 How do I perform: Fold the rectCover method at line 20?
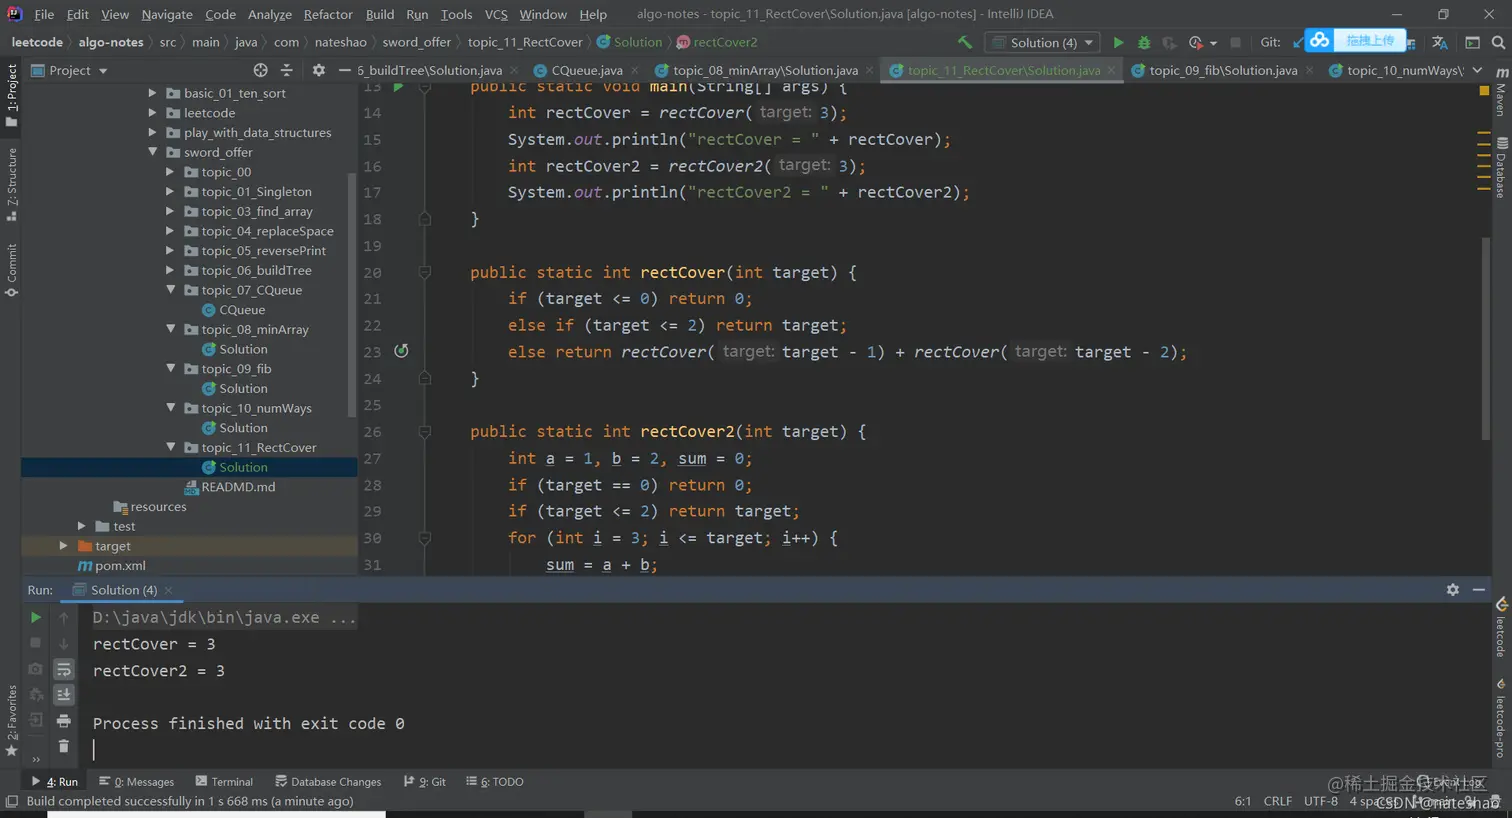[x=425, y=272]
